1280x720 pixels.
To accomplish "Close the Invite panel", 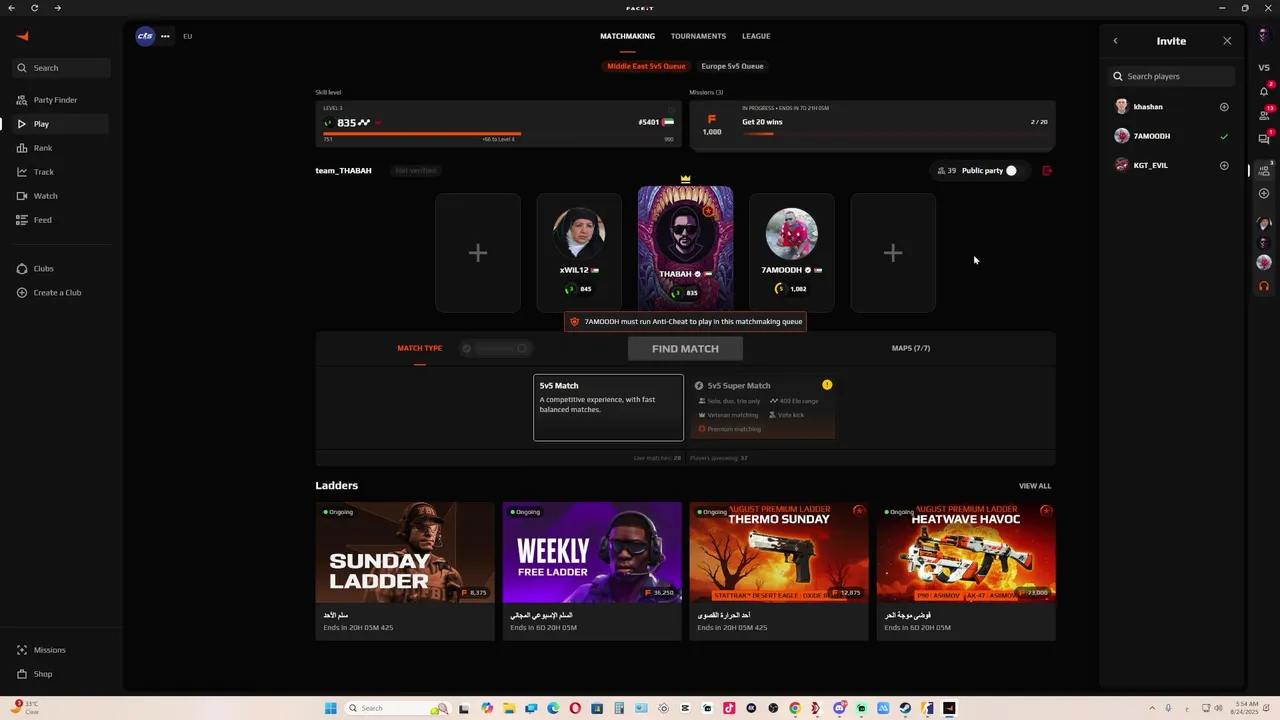I will [x=1227, y=41].
